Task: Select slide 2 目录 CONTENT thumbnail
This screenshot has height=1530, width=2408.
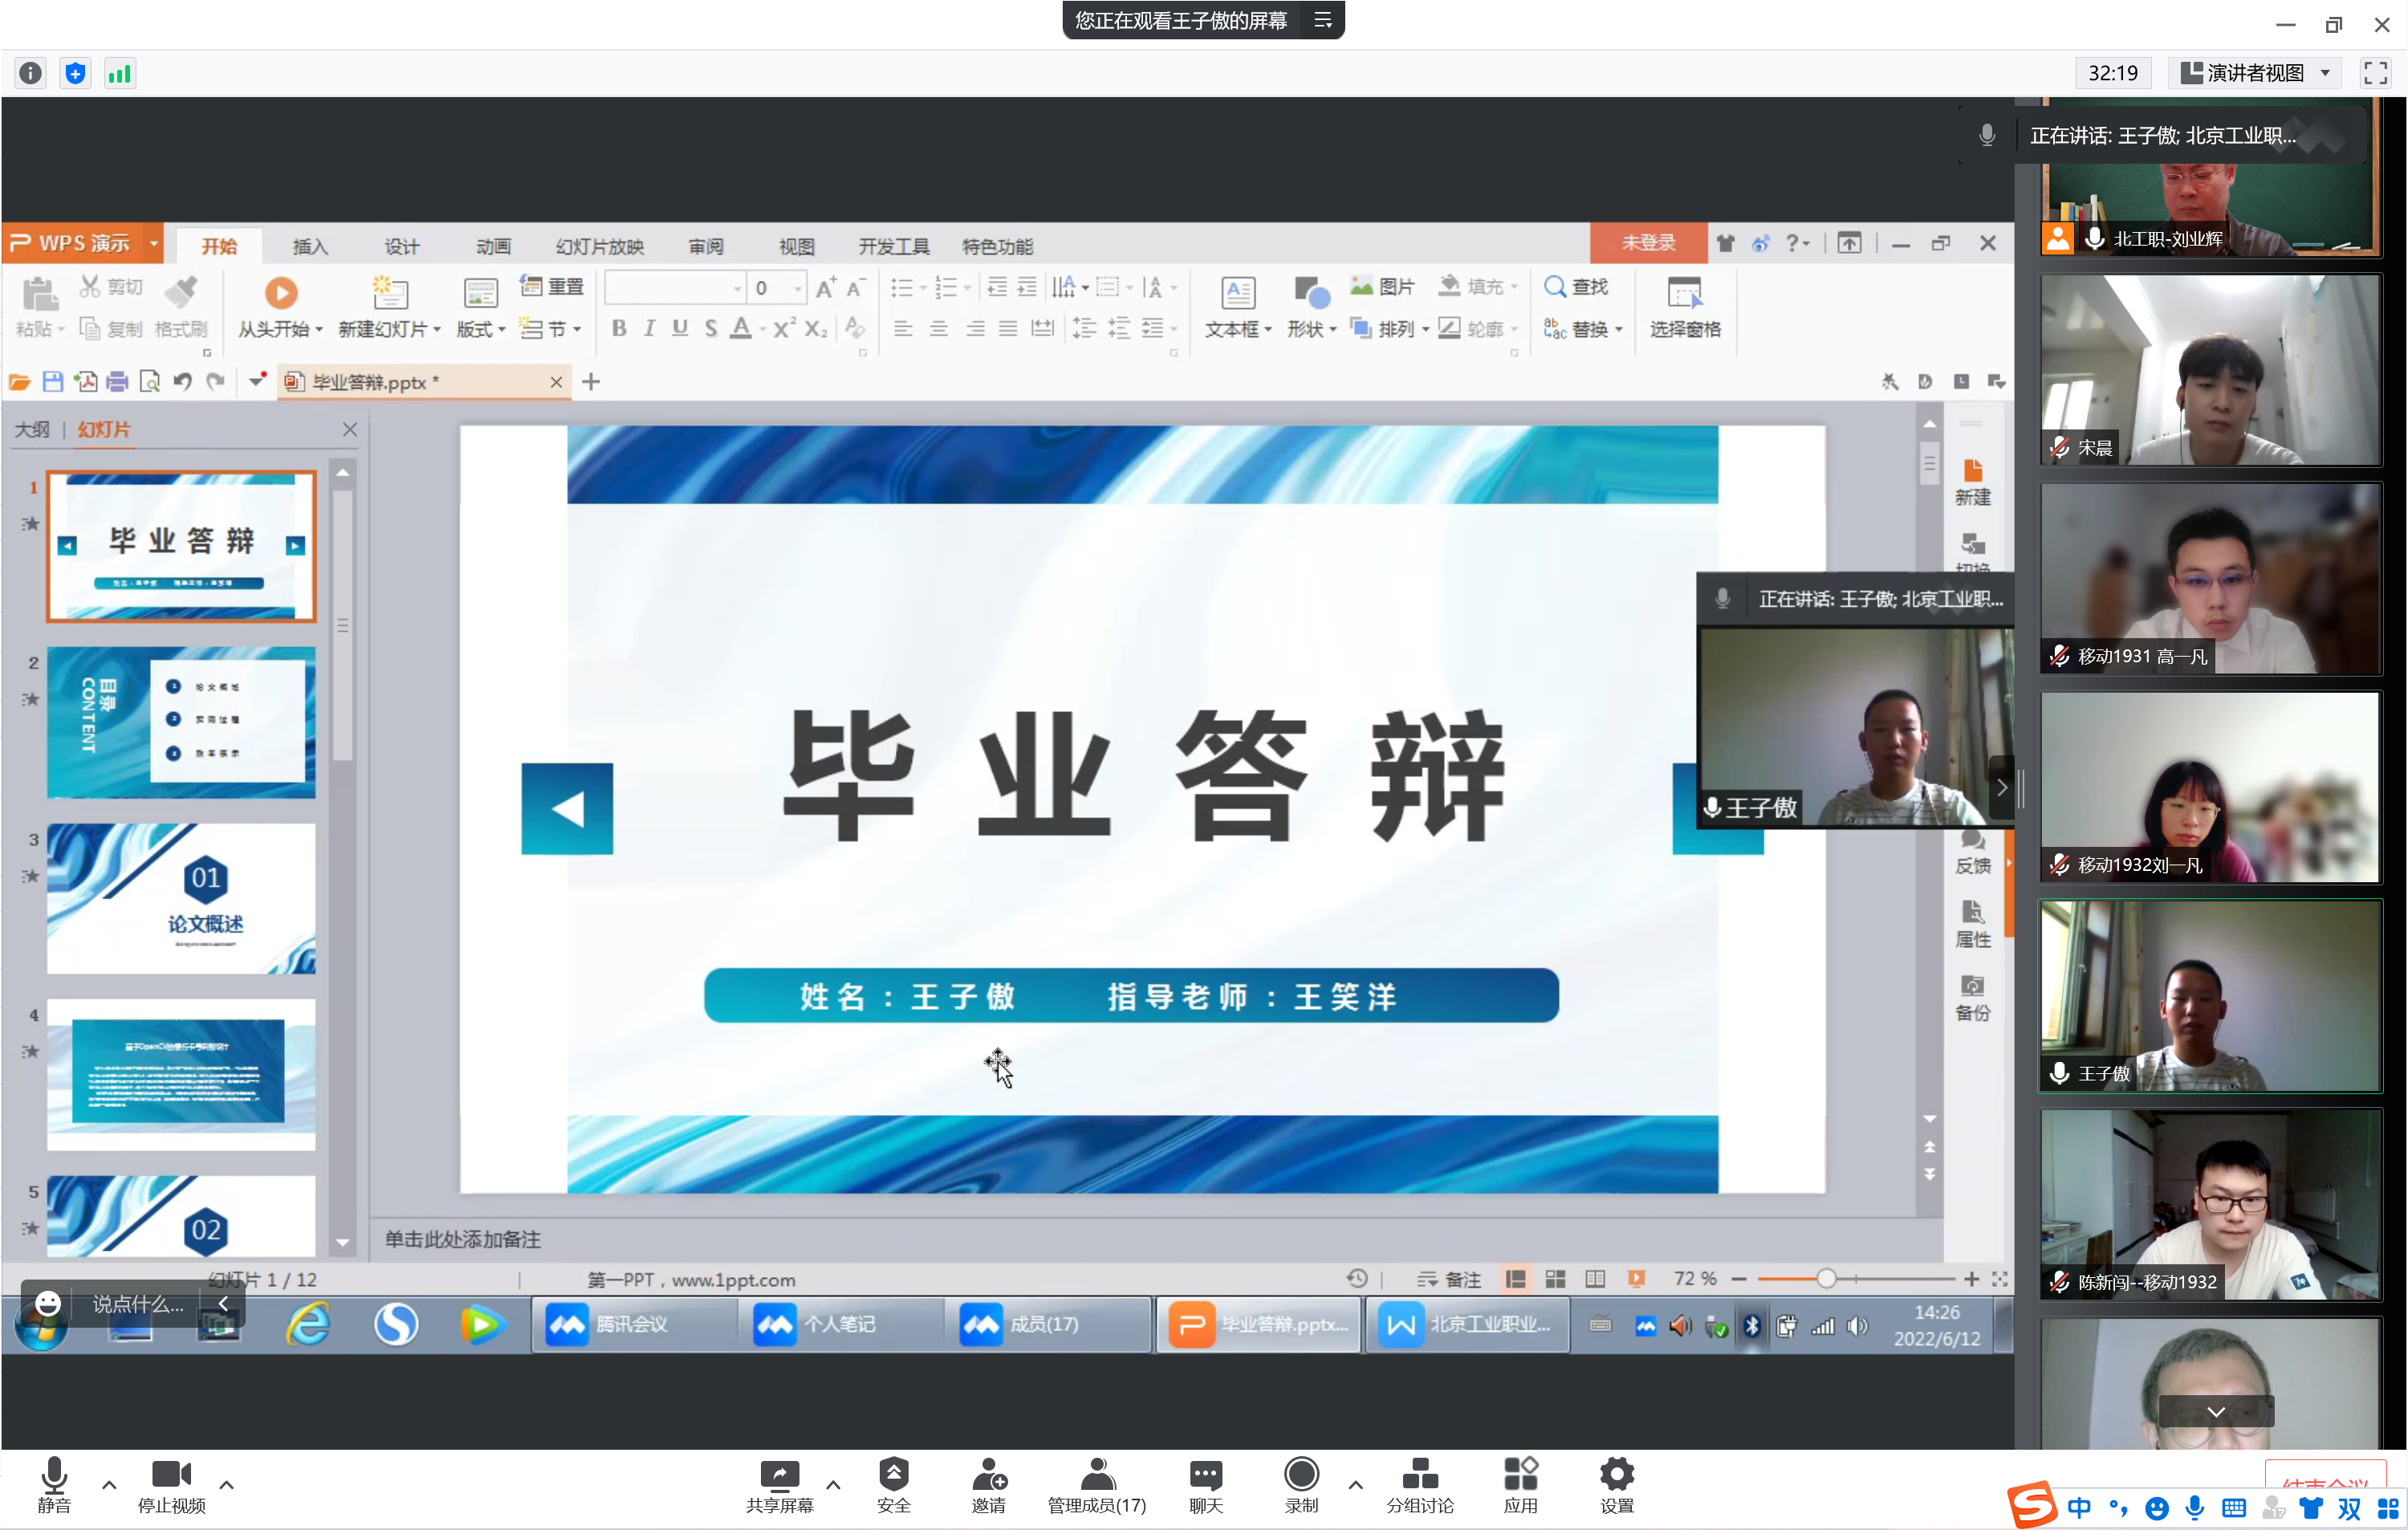Action: pyautogui.click(x=181, y=722)
